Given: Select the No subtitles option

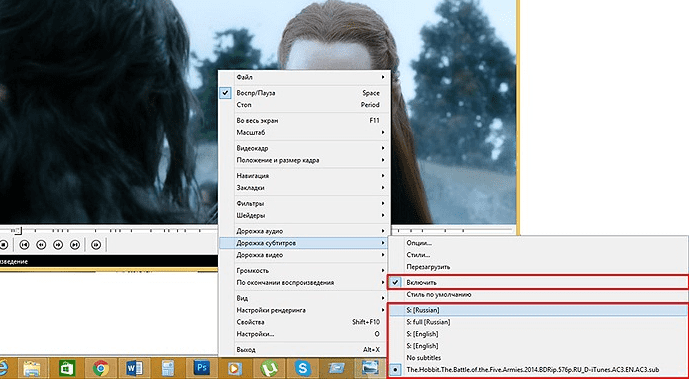Looking at the screenshot, I should [x=538, y=358].
